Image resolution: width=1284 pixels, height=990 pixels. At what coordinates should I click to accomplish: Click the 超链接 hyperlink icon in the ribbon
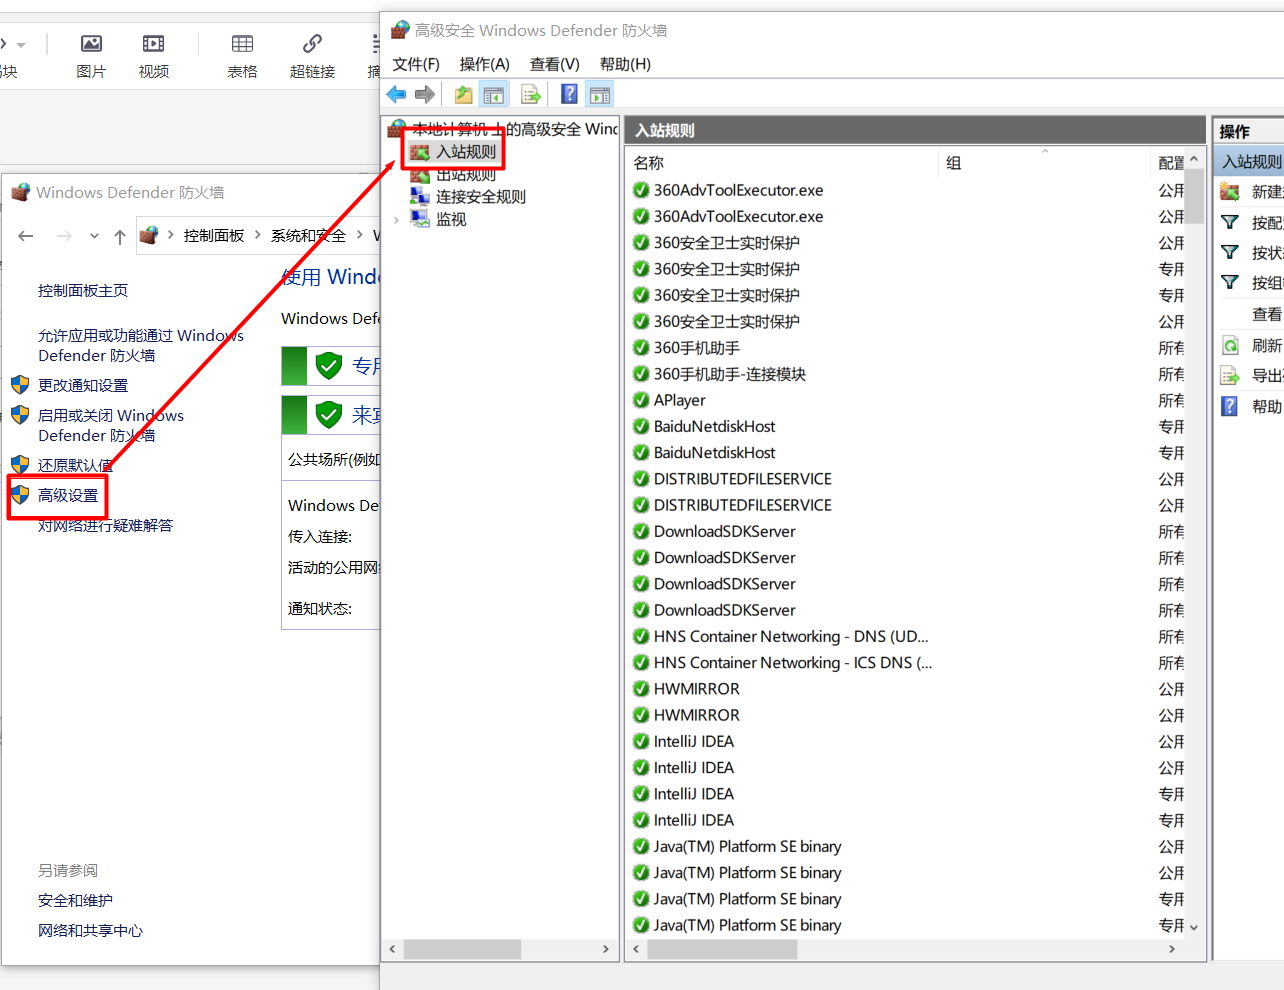[x=312, y=44]
